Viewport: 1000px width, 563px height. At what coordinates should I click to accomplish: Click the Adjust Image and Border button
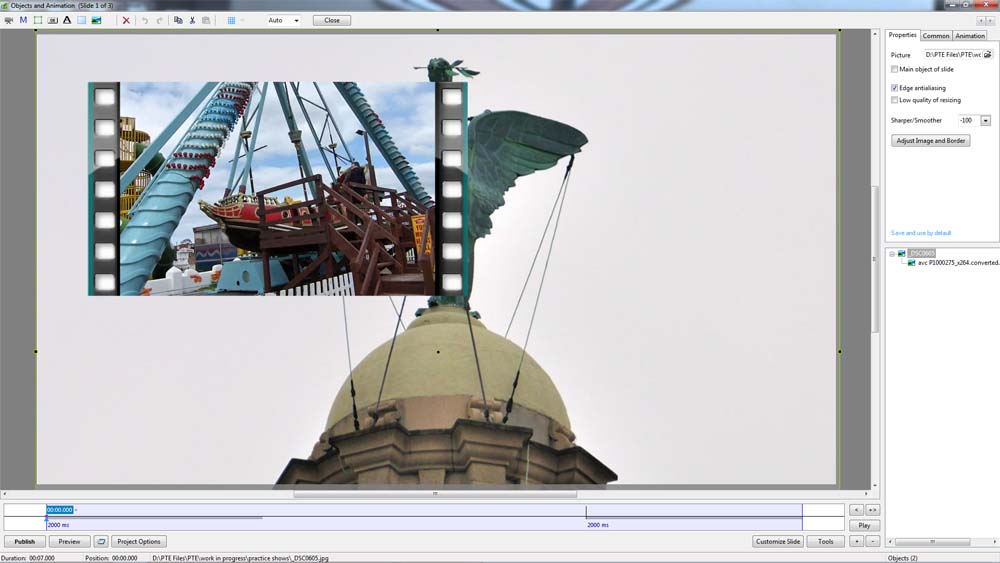point(931,141)
